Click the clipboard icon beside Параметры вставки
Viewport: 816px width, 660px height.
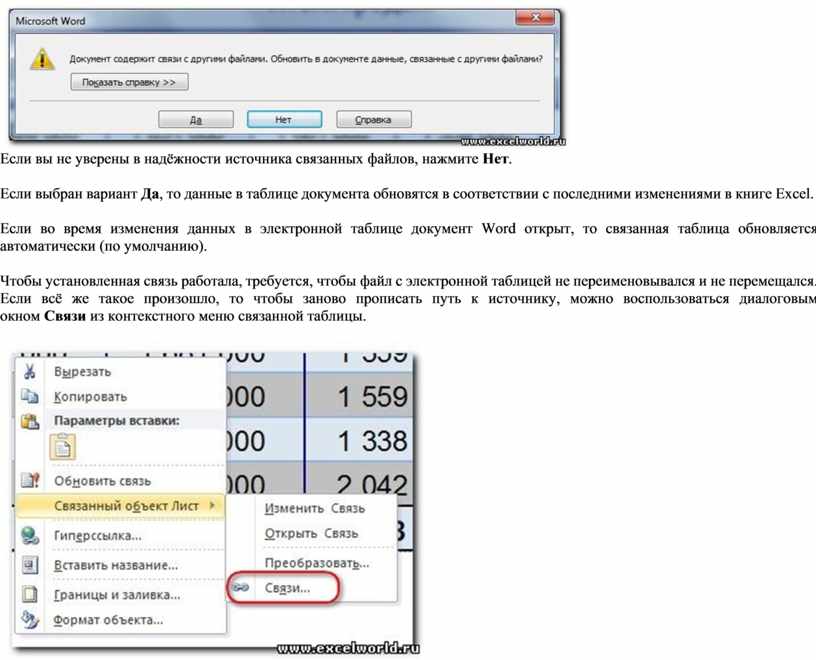coord(30,422)
